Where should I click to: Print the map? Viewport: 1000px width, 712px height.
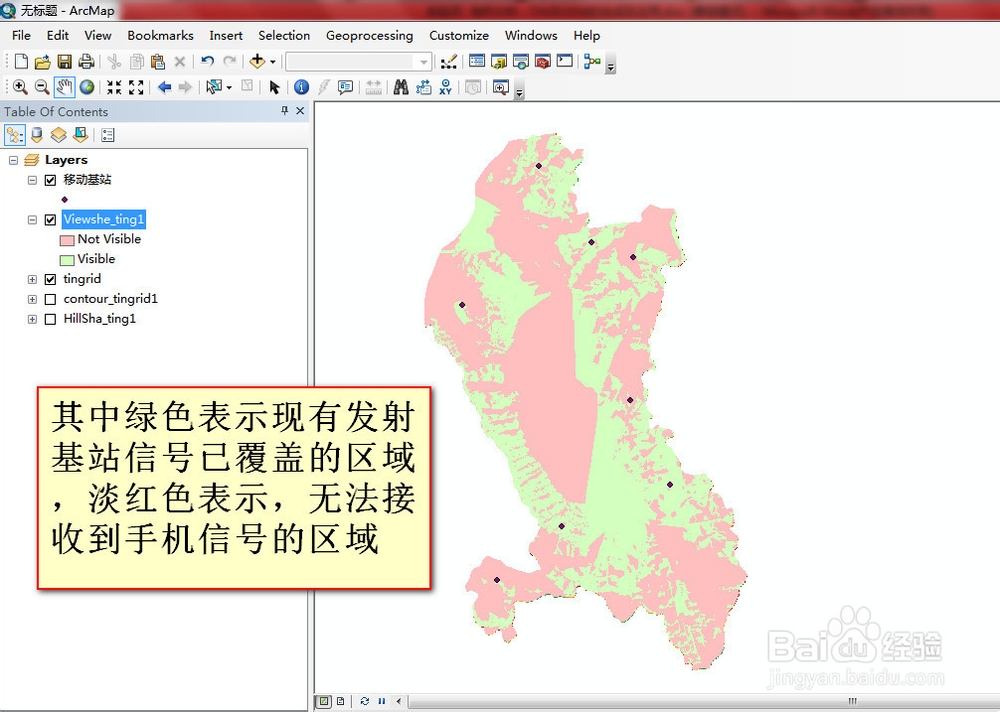click(x=86, y=61)
